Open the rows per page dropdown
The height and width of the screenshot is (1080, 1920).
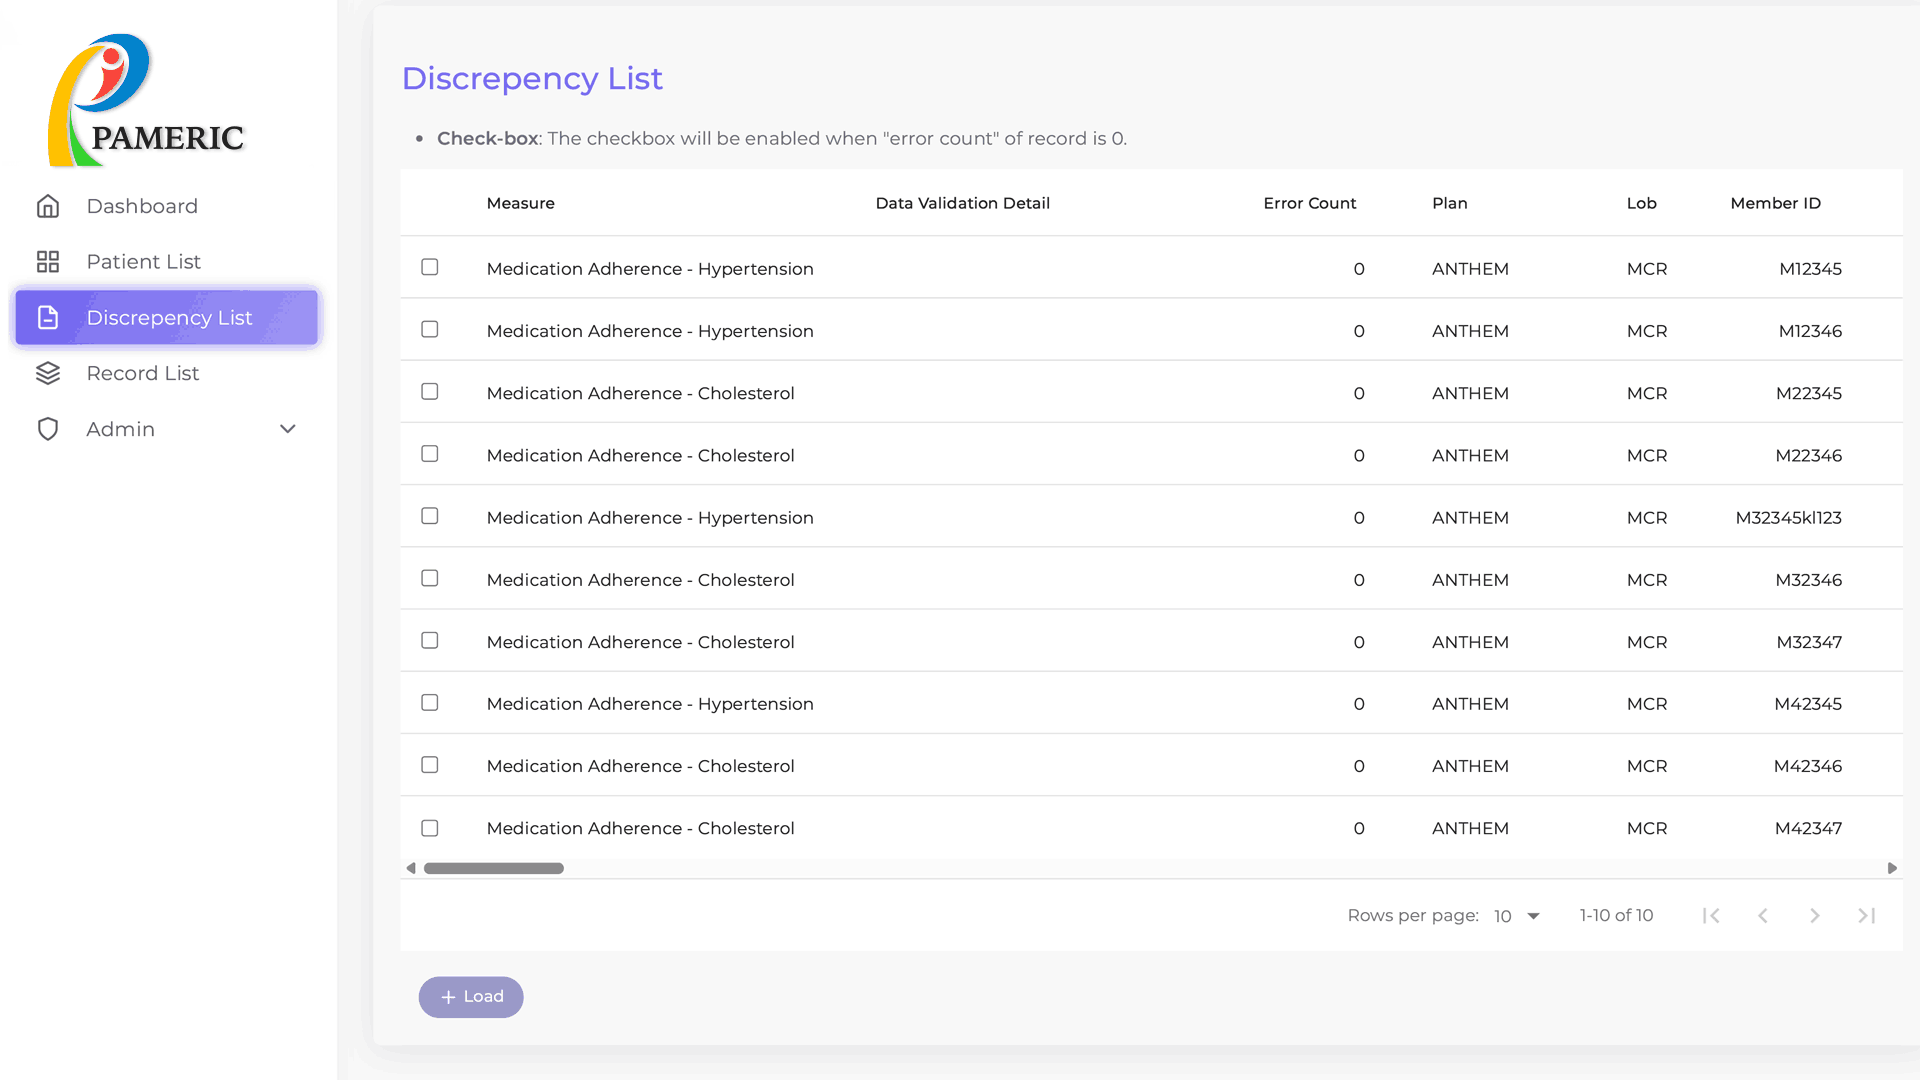click(1517, 916)
